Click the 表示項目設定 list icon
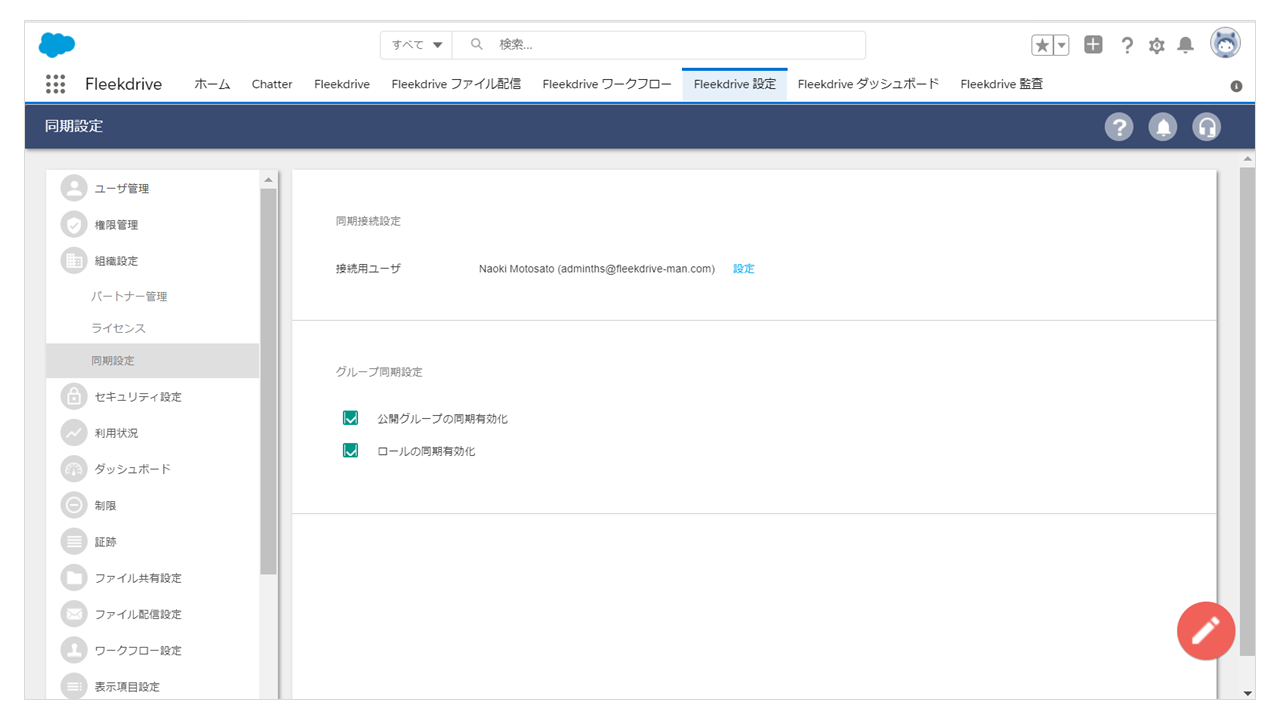The width and height of the screenshot is (1280, 720). (x=74, y=686)
